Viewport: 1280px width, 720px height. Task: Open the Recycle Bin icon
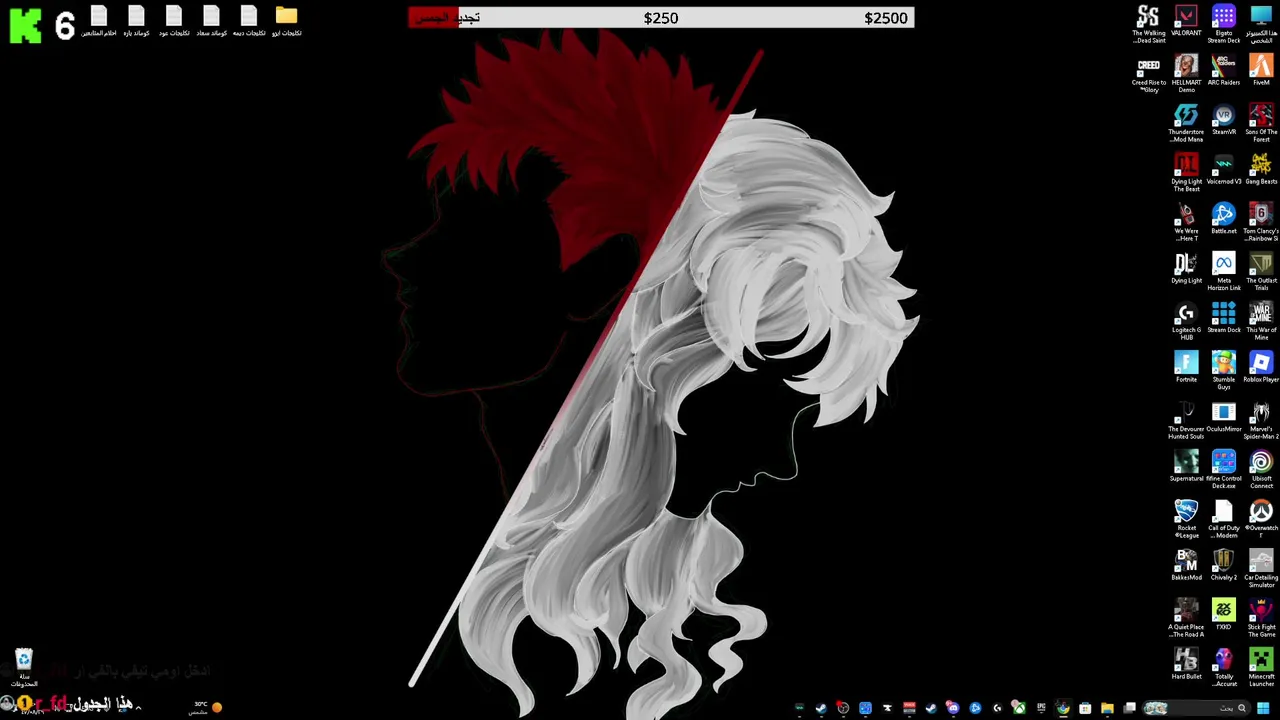[x=24, y=667]
